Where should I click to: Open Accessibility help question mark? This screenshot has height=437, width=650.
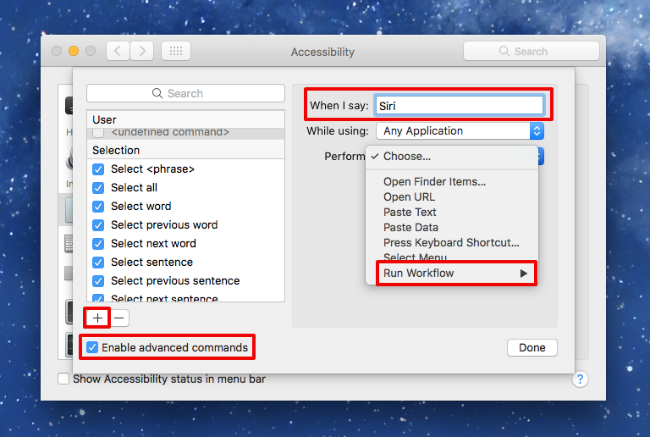[580, 379]
